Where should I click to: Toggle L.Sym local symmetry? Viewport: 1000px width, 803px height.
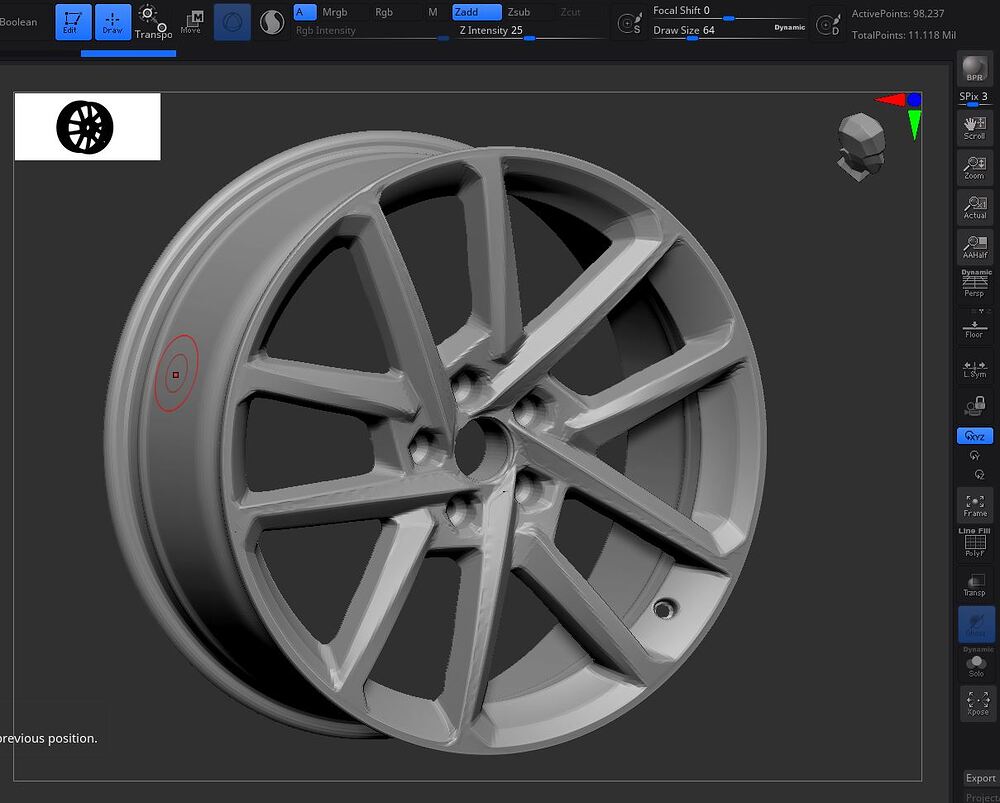[974, 369]
